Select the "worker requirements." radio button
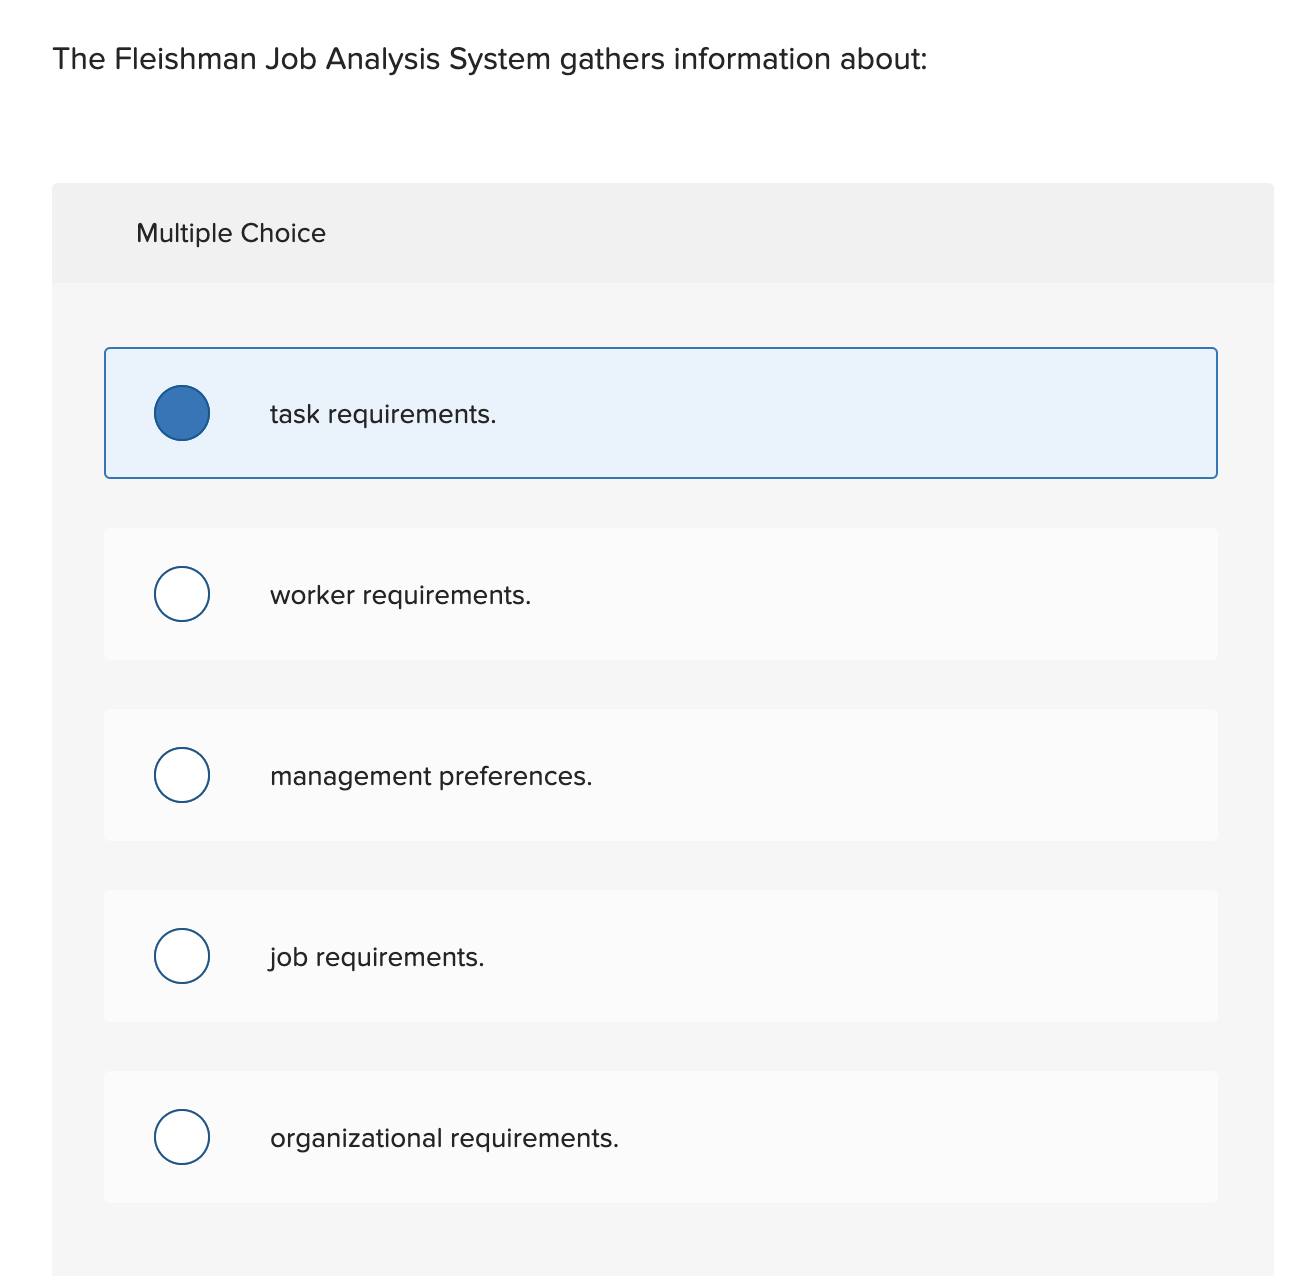 182,594
